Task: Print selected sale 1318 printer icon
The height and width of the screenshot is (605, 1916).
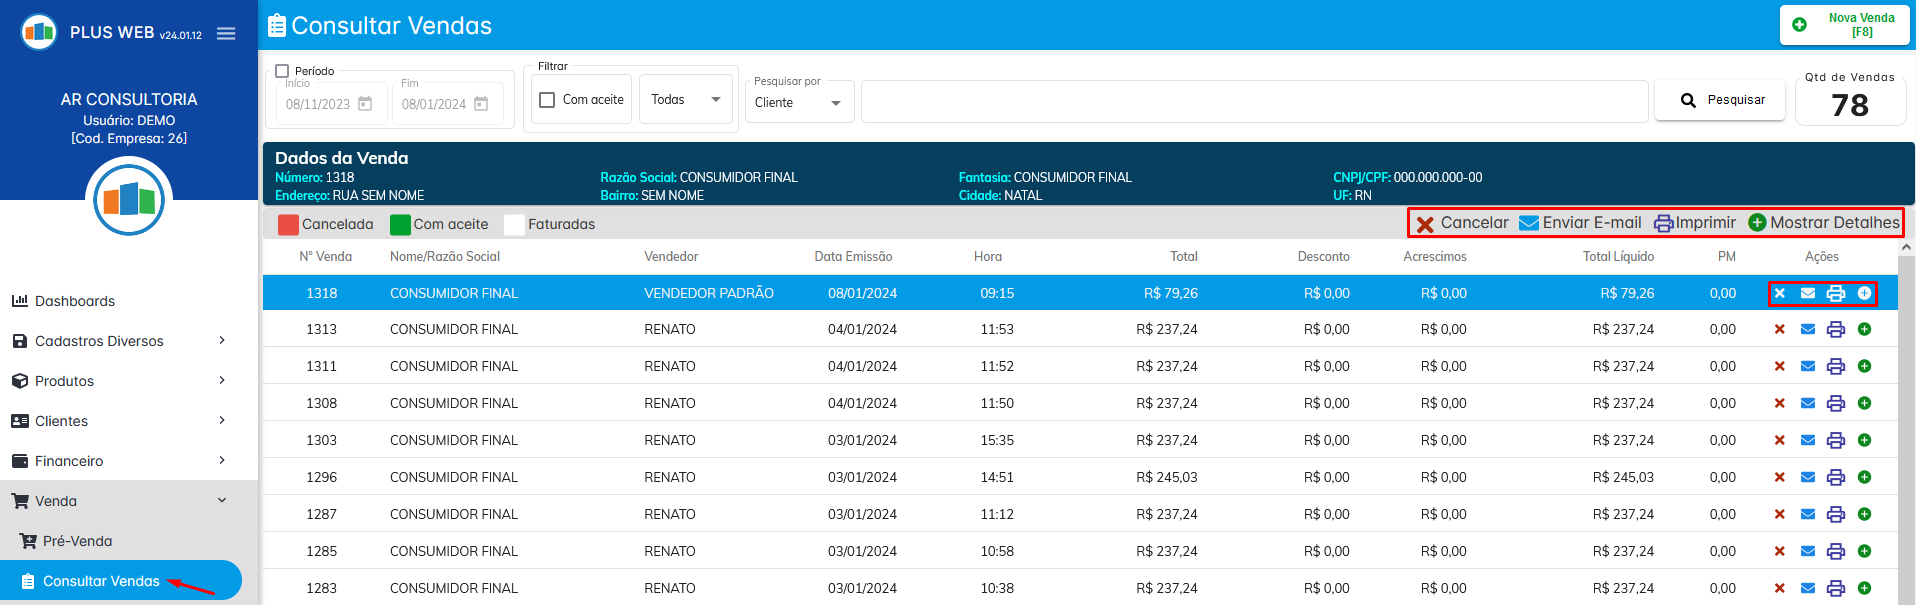Action: [x=1835, y=293]
